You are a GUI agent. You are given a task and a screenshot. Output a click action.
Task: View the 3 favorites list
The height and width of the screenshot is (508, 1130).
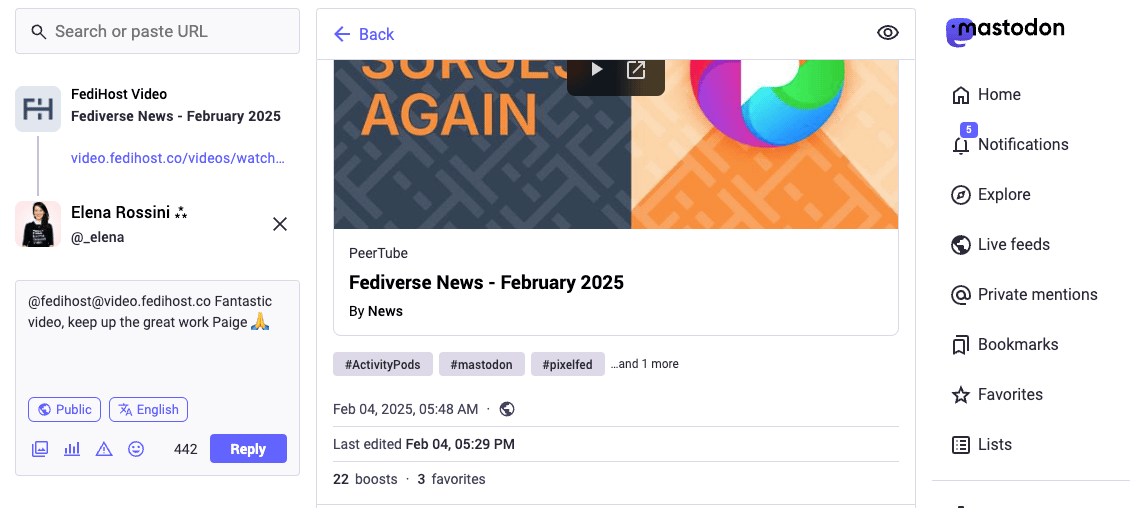click(451, 479)
